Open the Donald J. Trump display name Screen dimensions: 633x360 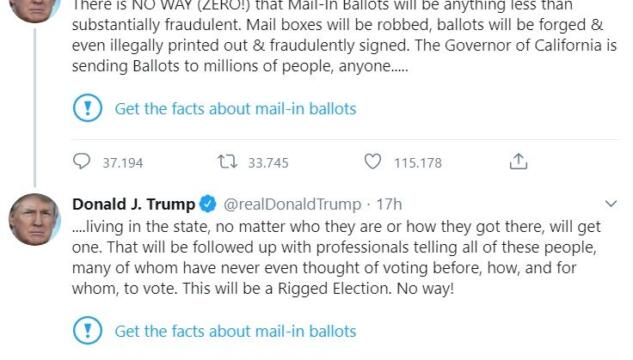coord(134,204)
